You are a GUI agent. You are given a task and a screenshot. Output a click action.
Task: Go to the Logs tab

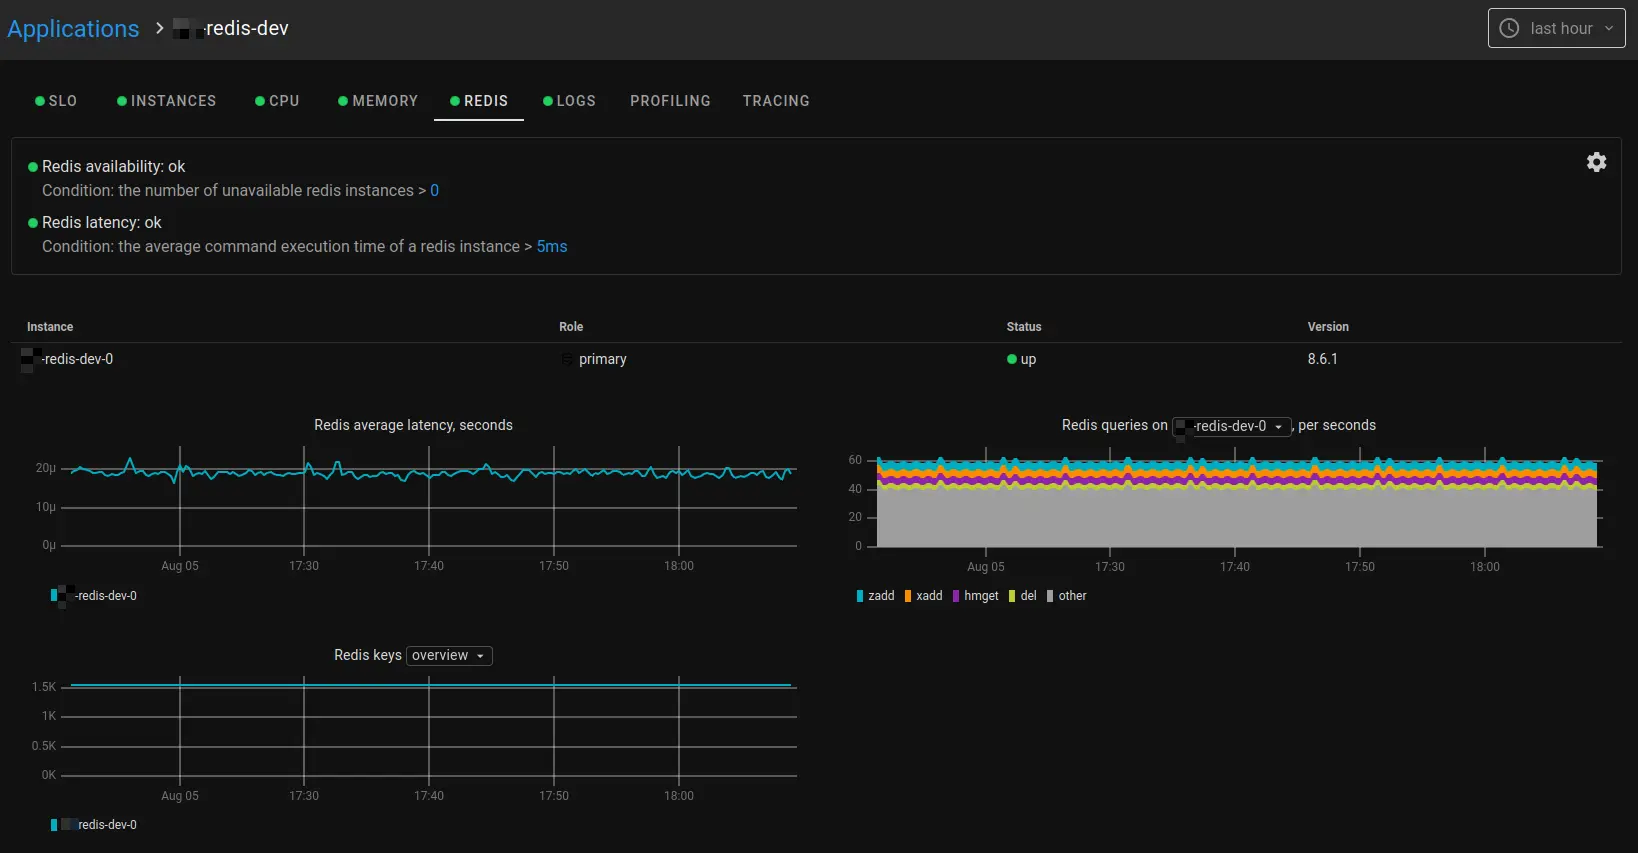click(x=569, y=101)
